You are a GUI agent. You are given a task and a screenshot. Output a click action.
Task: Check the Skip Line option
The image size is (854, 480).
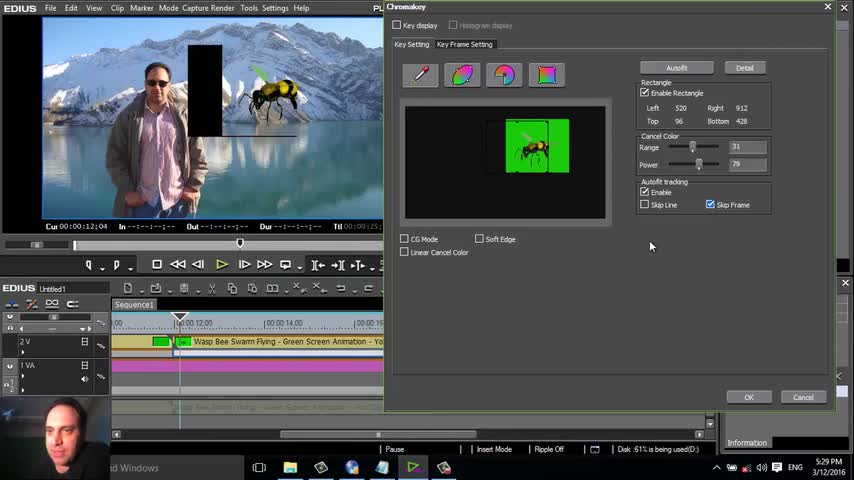[x=645, y=205]
